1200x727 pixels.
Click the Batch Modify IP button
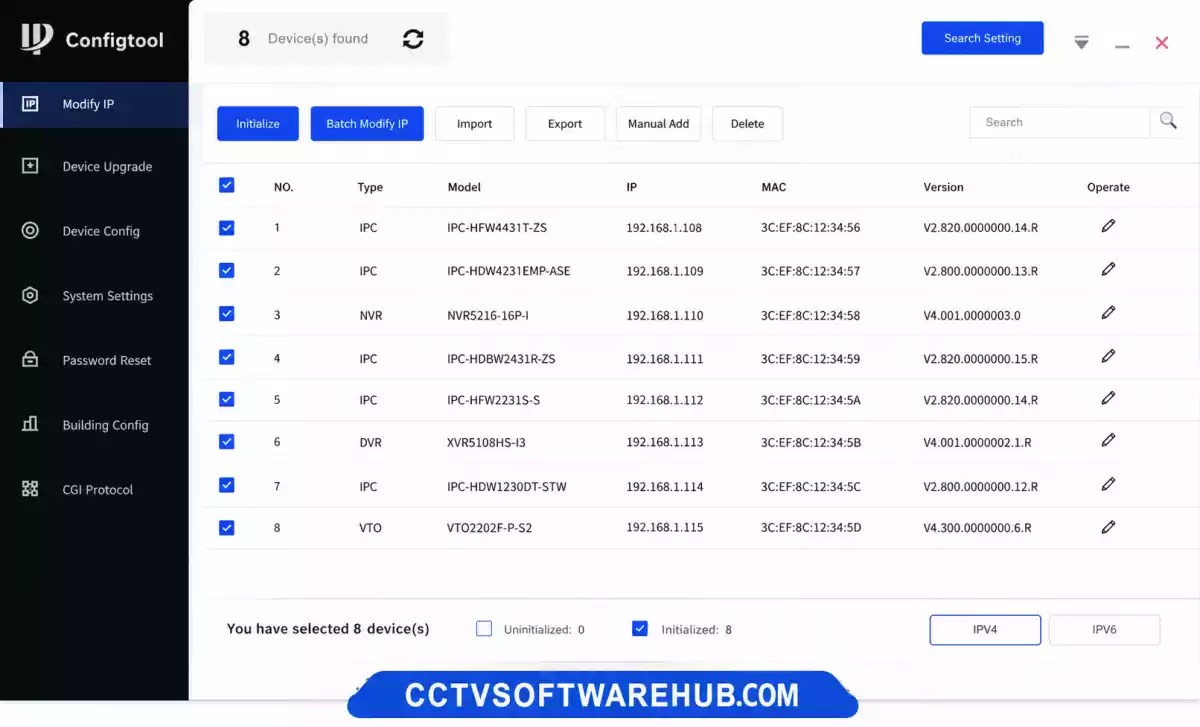pos(367,123)
